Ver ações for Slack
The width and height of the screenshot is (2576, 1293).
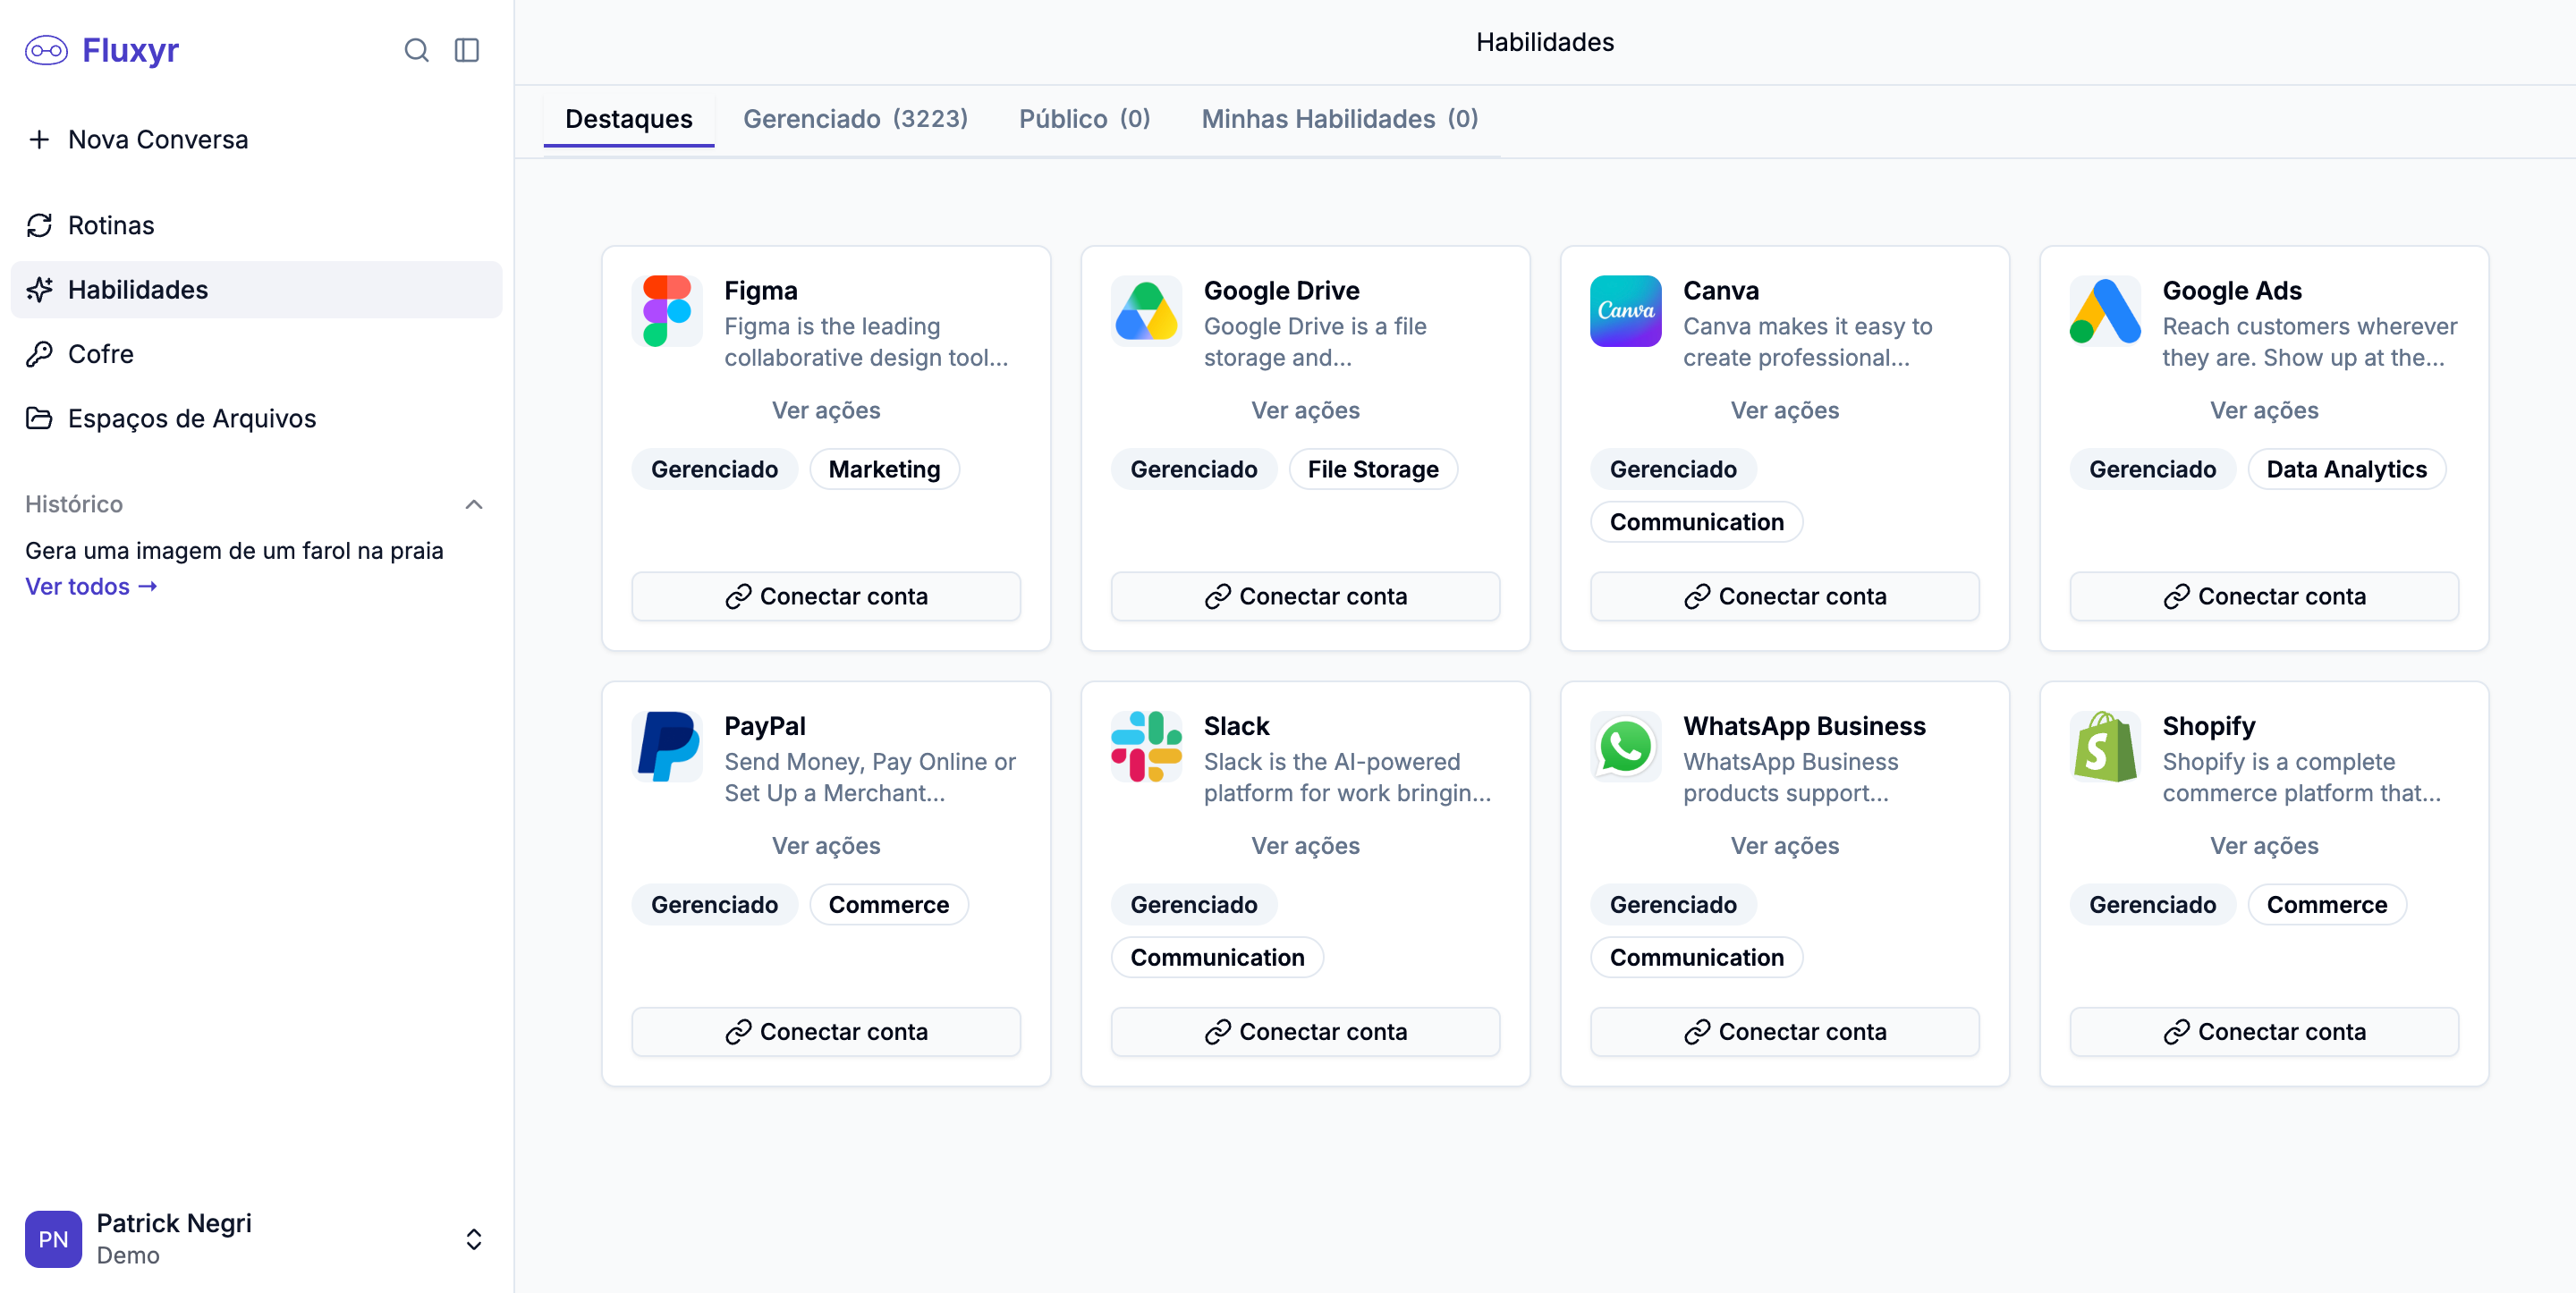point(1305,845)
